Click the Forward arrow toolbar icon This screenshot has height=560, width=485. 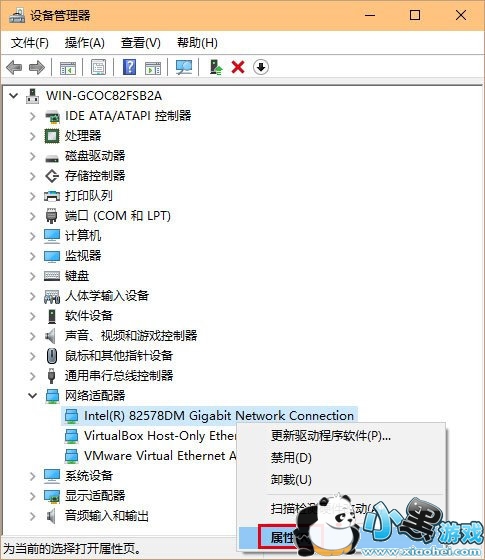37,67
